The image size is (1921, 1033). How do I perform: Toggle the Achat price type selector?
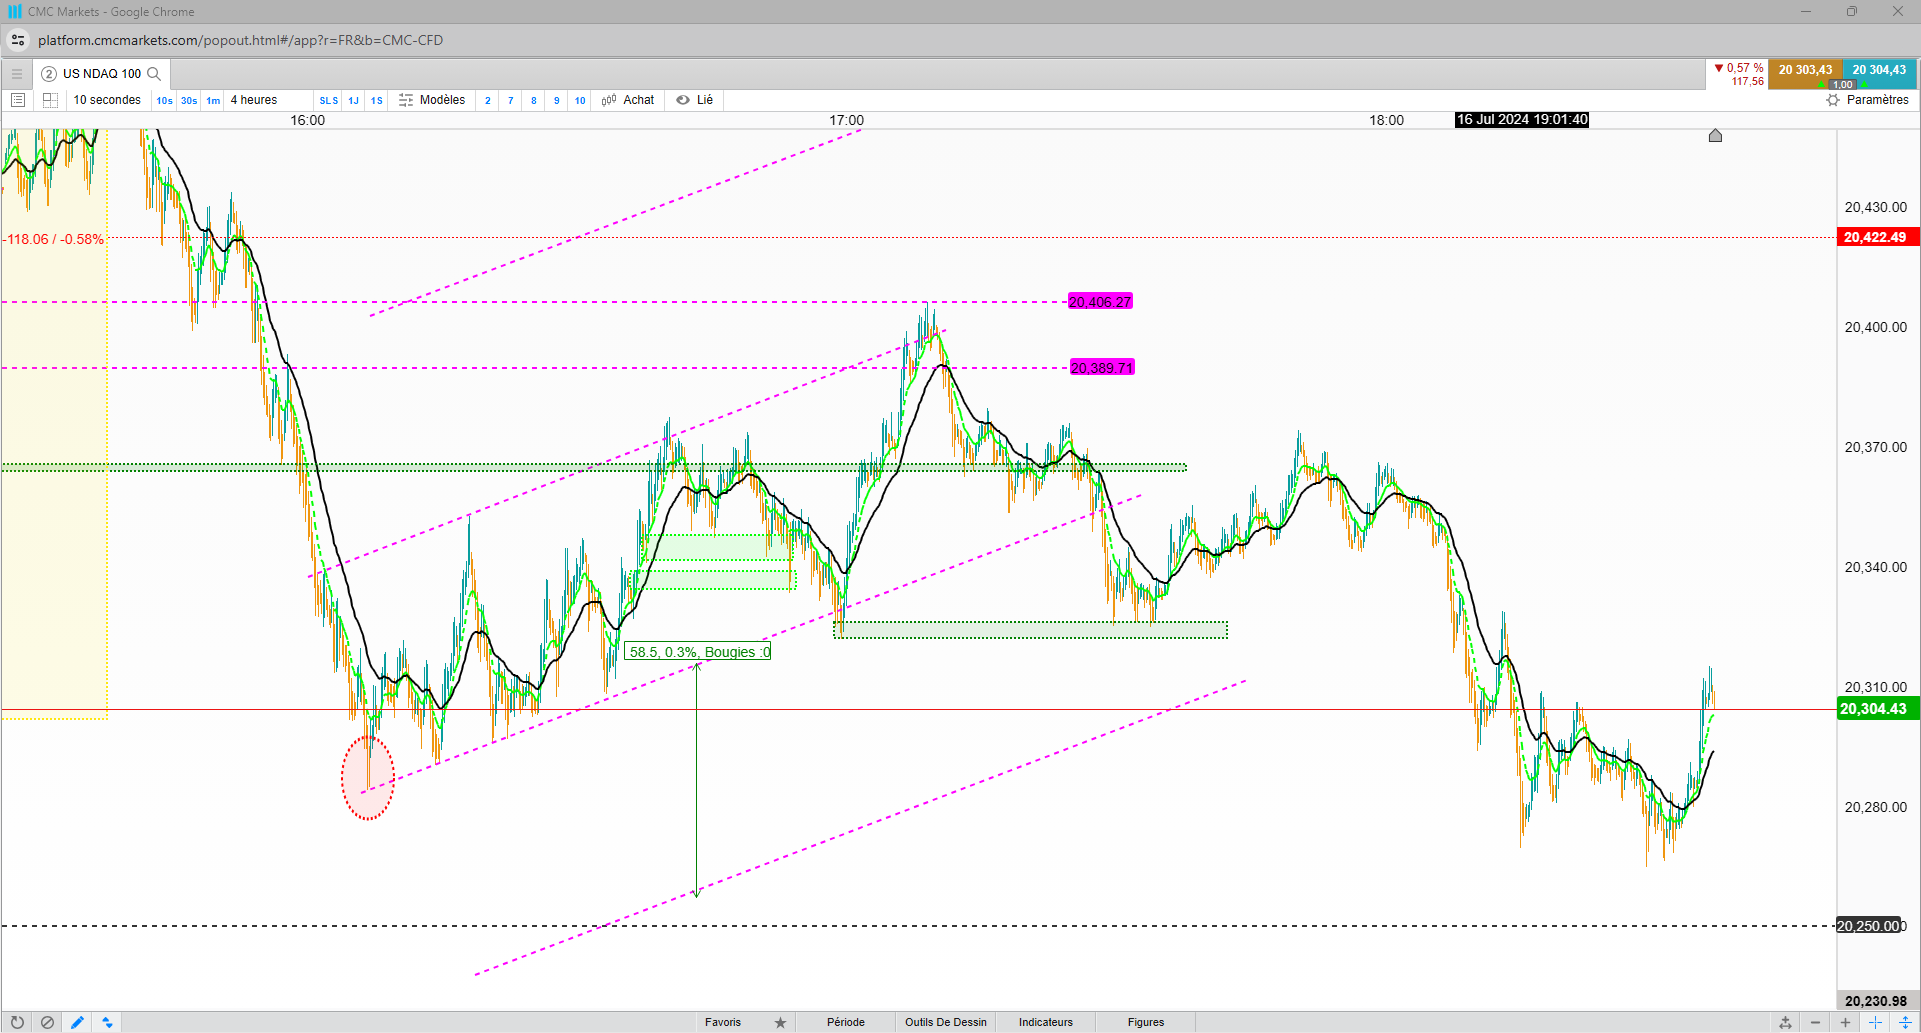tap(628, 100)
